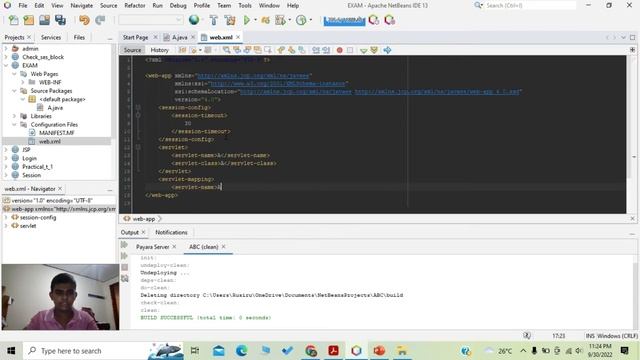640x360 pixels.
Task: Open the Tools menu
Action: click(245, 5)
